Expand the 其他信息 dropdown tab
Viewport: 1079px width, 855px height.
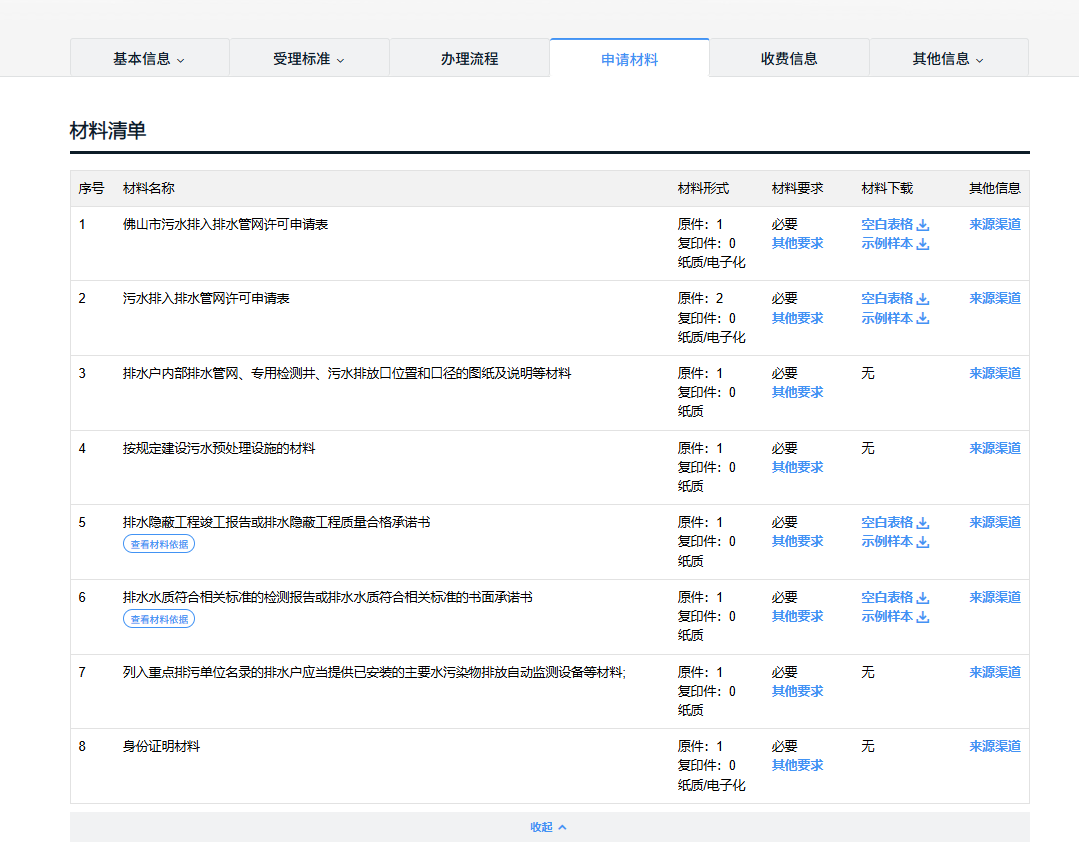948,59
